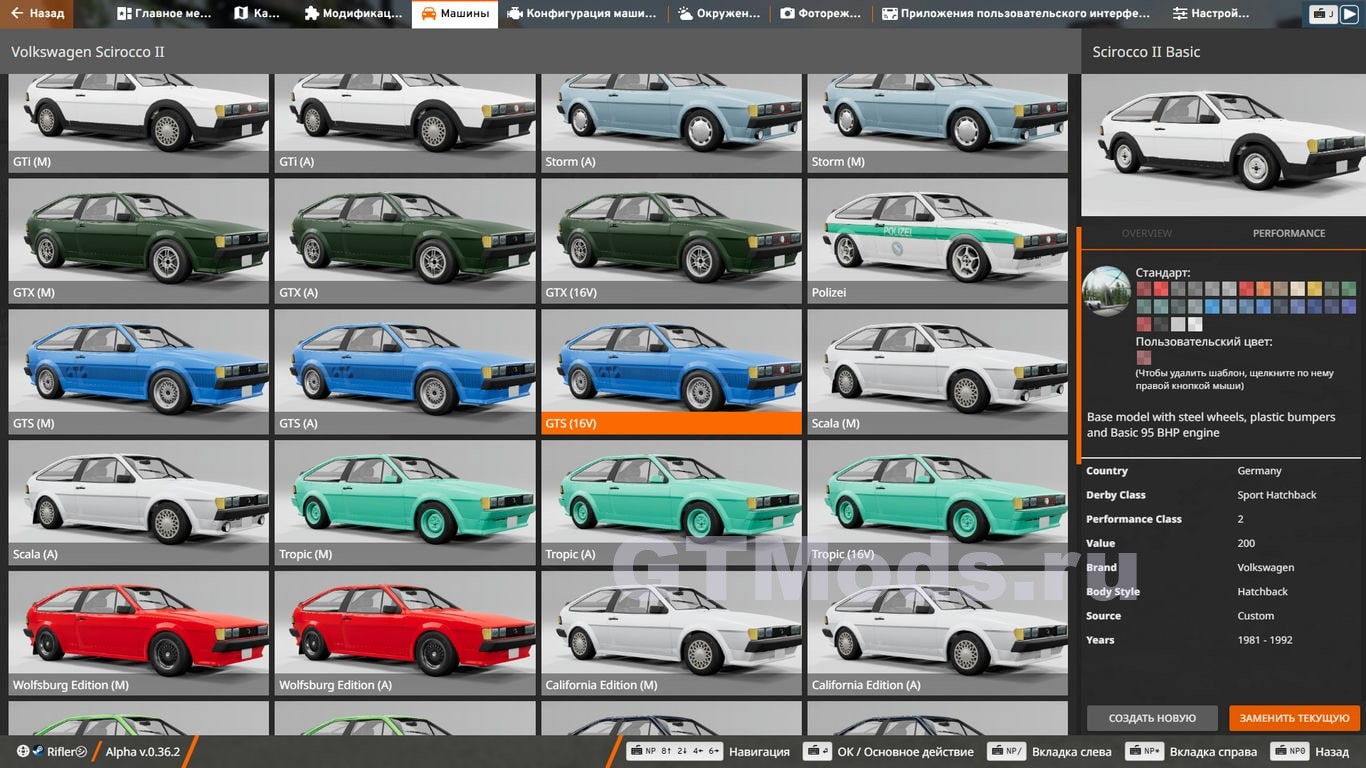Click the round paint preview sphere
The height and width of the screenshot is (768, 1366).
1106,292
